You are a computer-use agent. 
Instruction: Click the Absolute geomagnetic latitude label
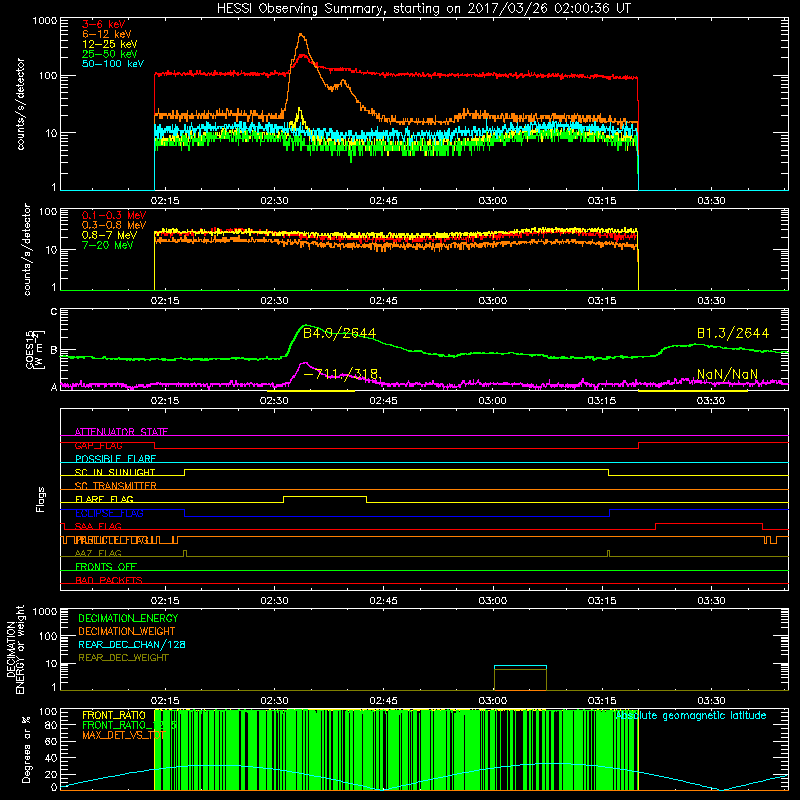point(691,716)
